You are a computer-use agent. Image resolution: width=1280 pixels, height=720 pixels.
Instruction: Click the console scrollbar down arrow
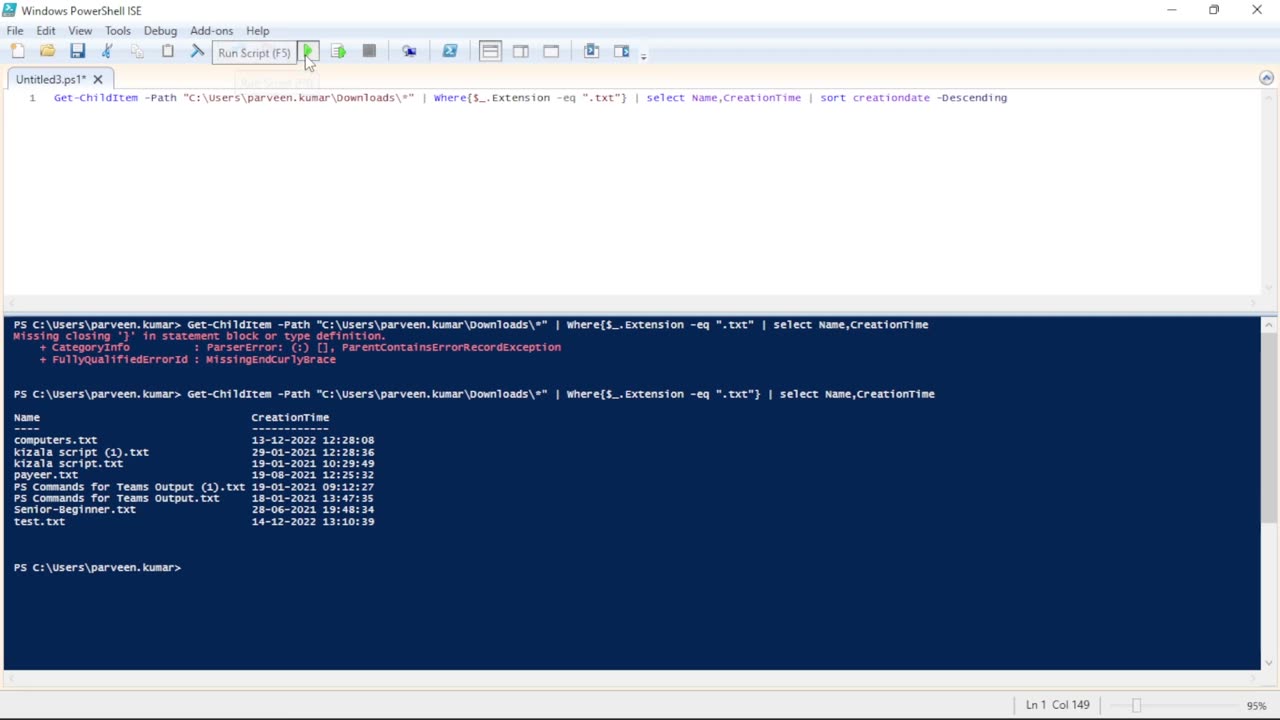click(x=1268, y=663)
